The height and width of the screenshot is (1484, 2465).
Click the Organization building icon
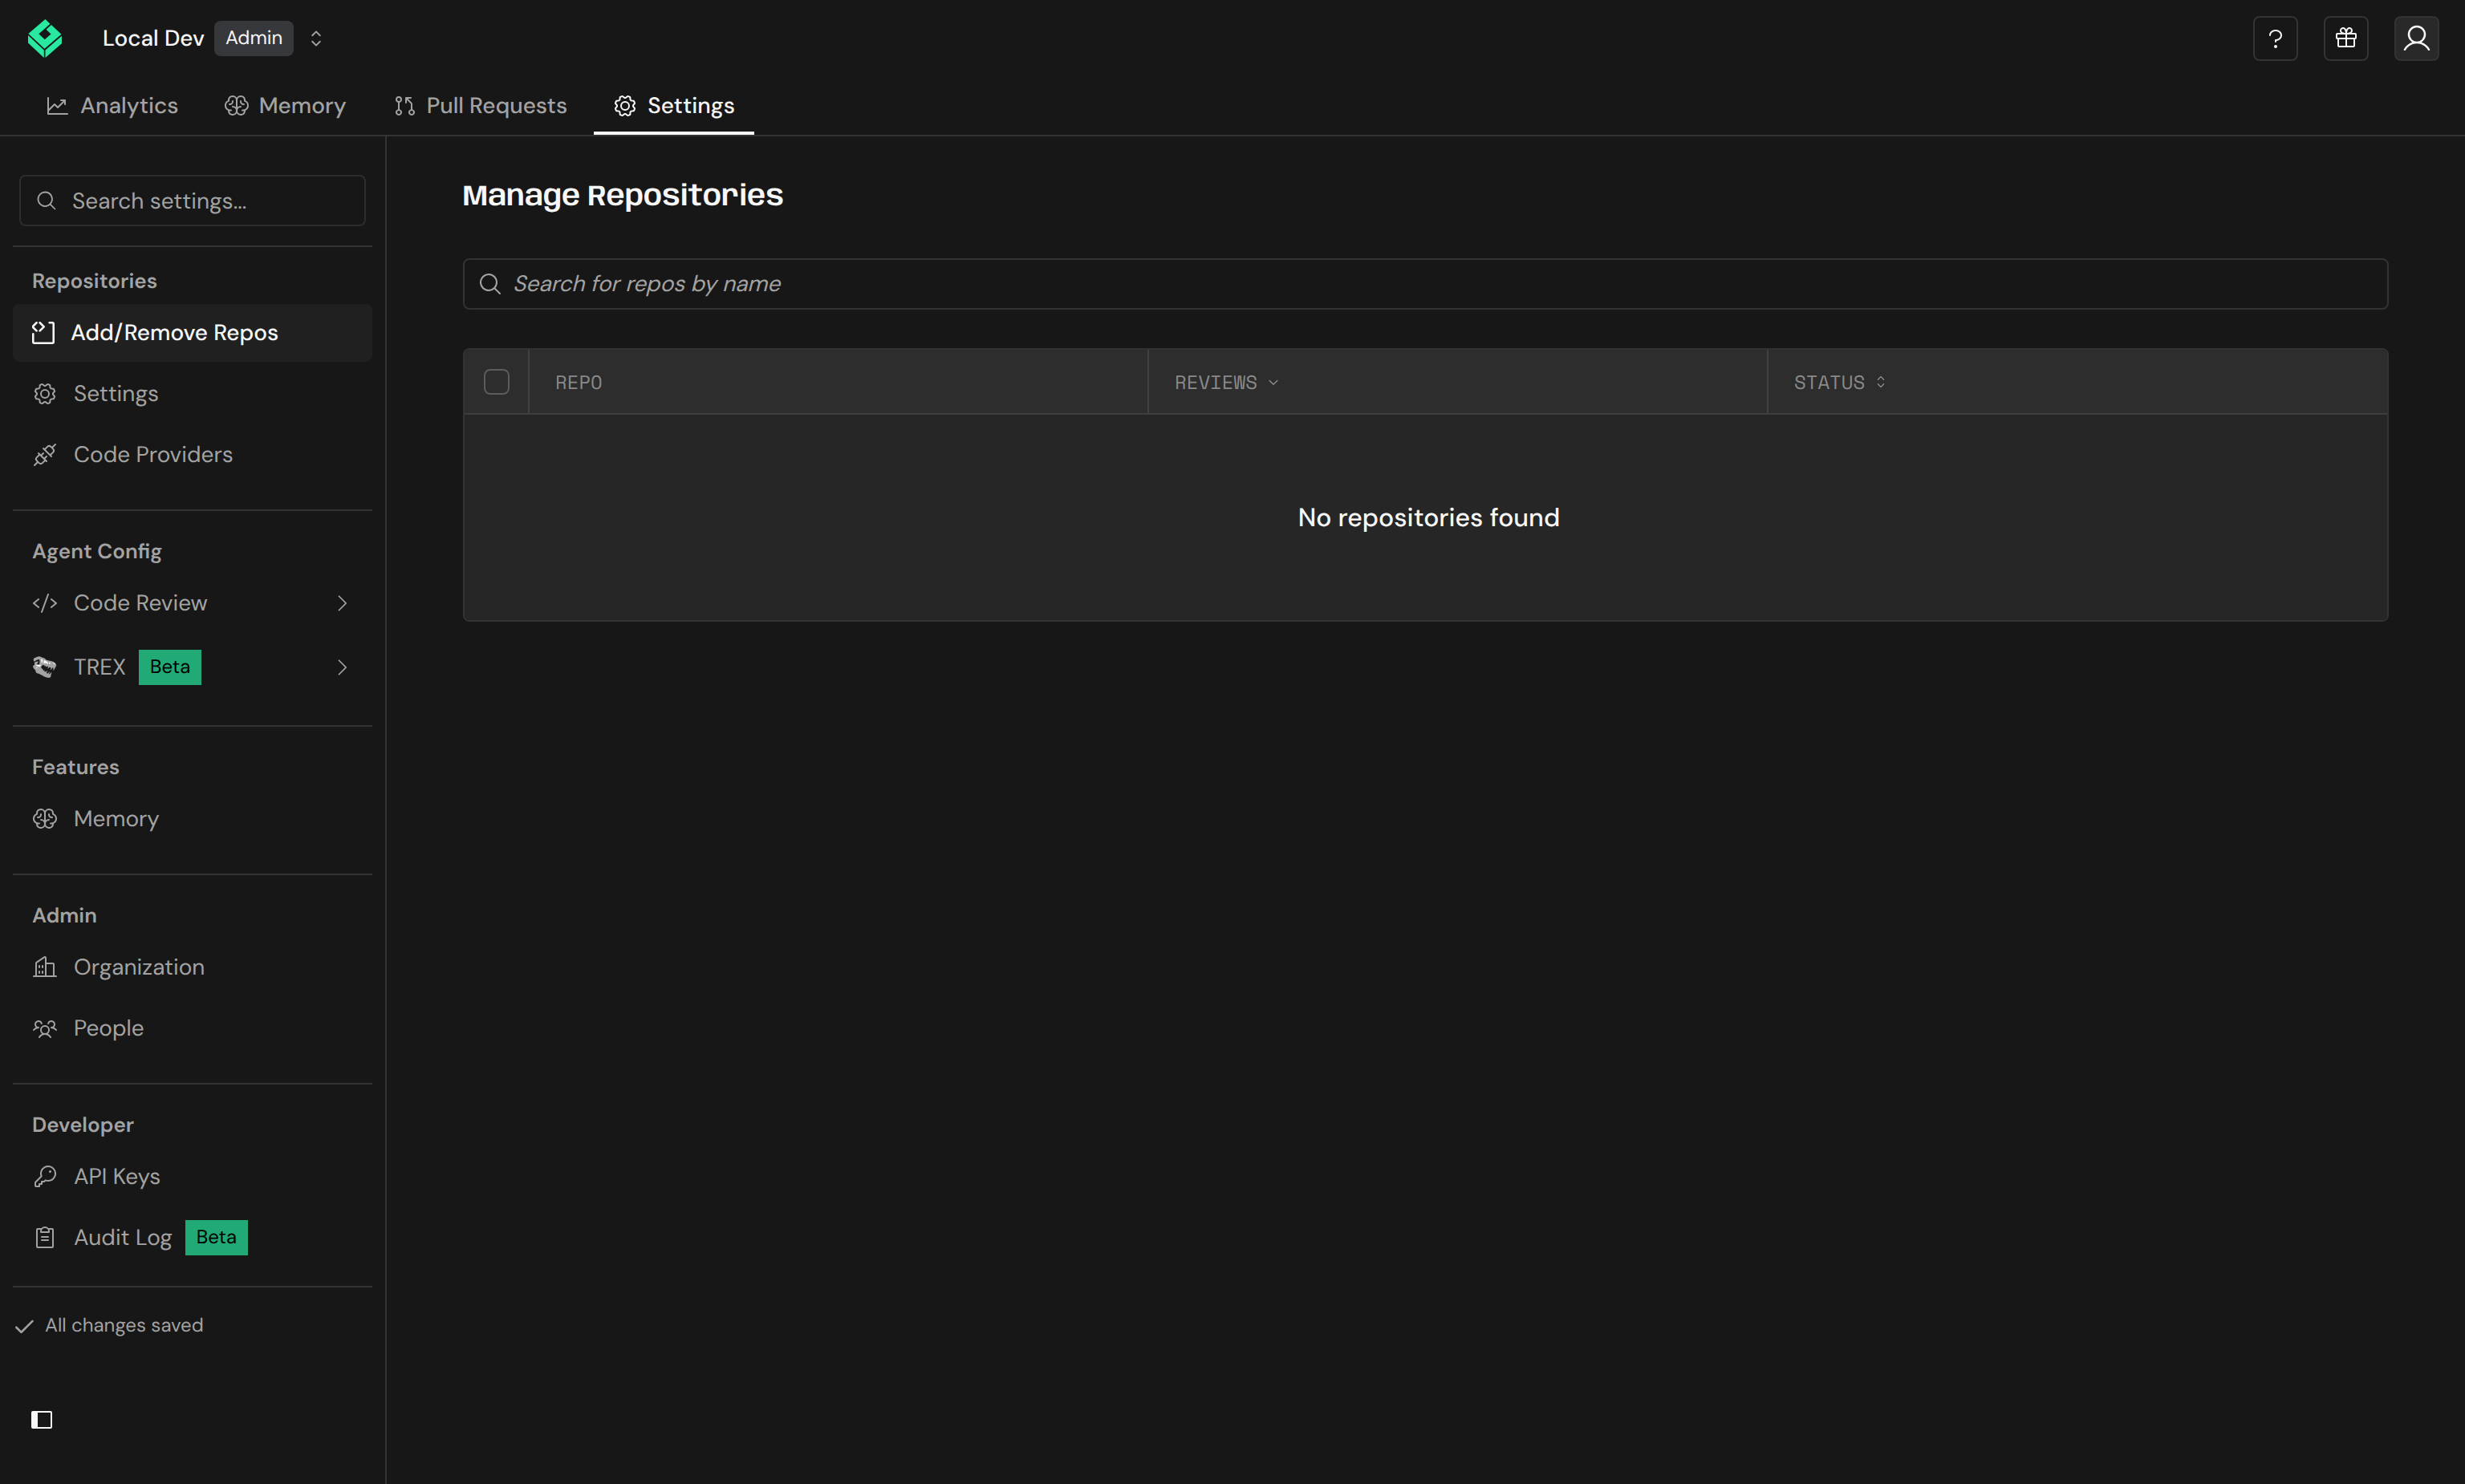[x=45, y=967]
